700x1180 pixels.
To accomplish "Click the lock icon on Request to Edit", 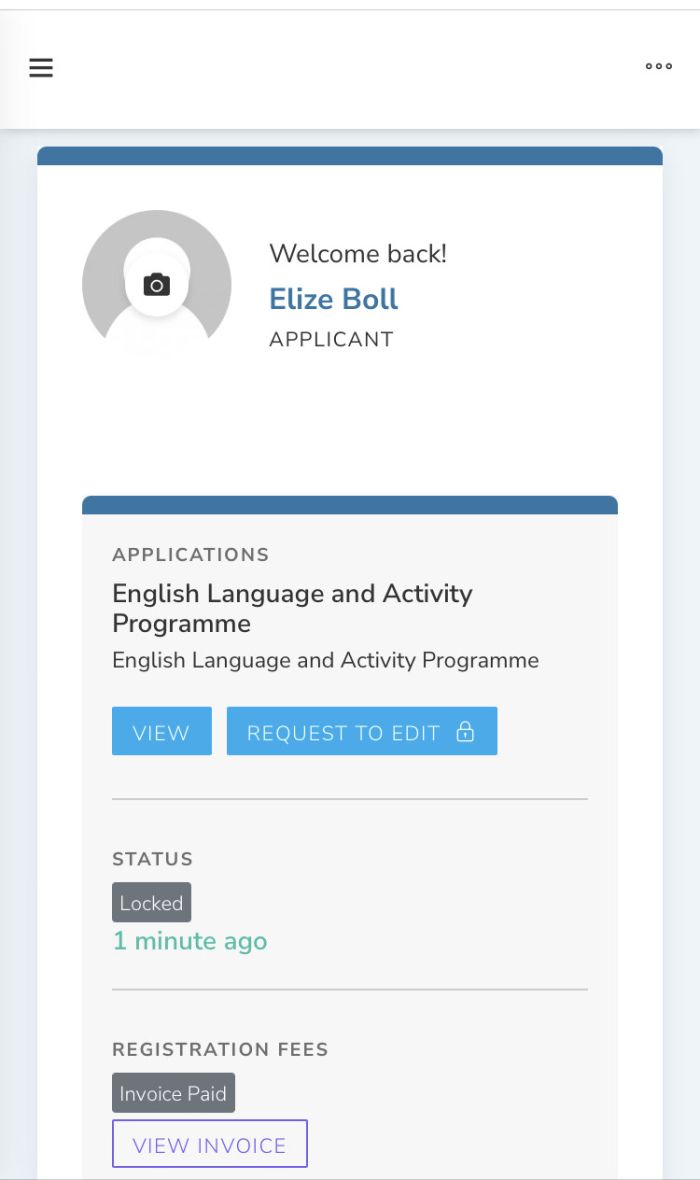I will [x=465, y=731].
